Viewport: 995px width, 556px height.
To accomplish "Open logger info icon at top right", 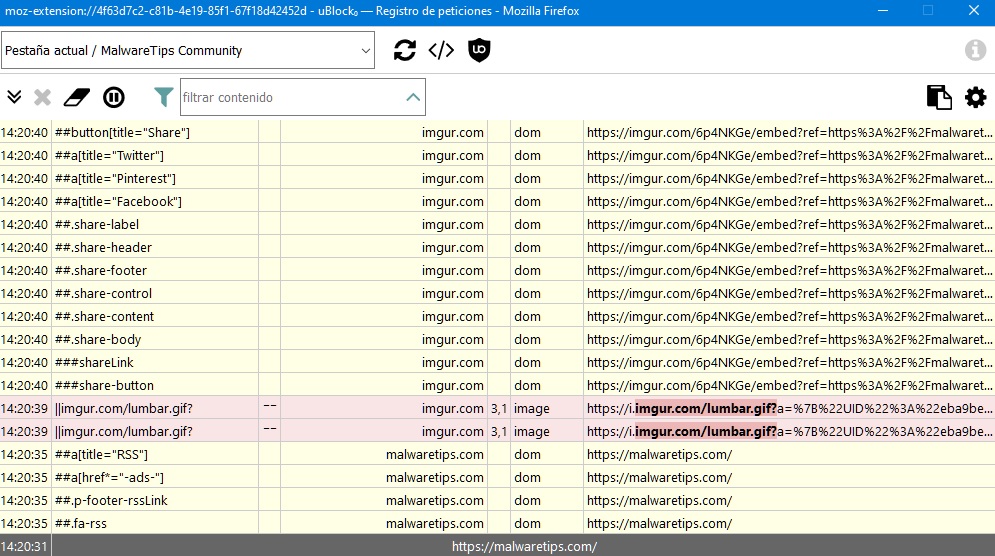I will pyautogui.click(x=975, y=50).
